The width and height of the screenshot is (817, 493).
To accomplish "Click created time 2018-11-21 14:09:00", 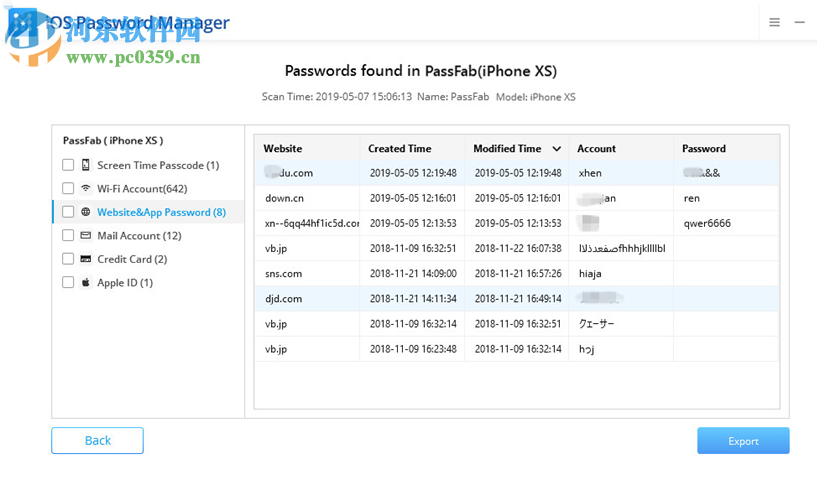I will (413, 274).
